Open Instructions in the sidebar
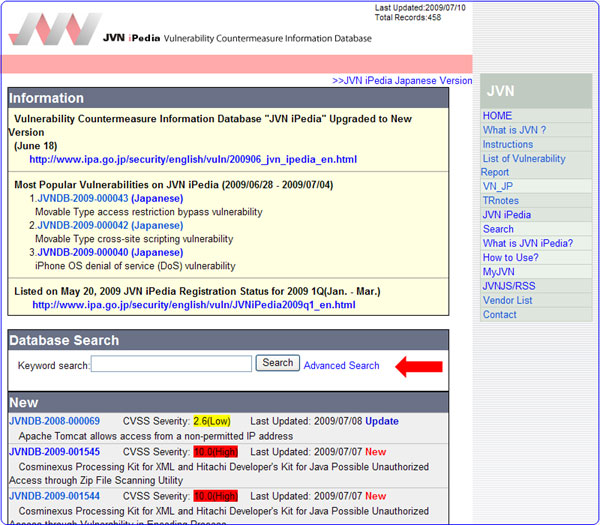 coord(508,144)
